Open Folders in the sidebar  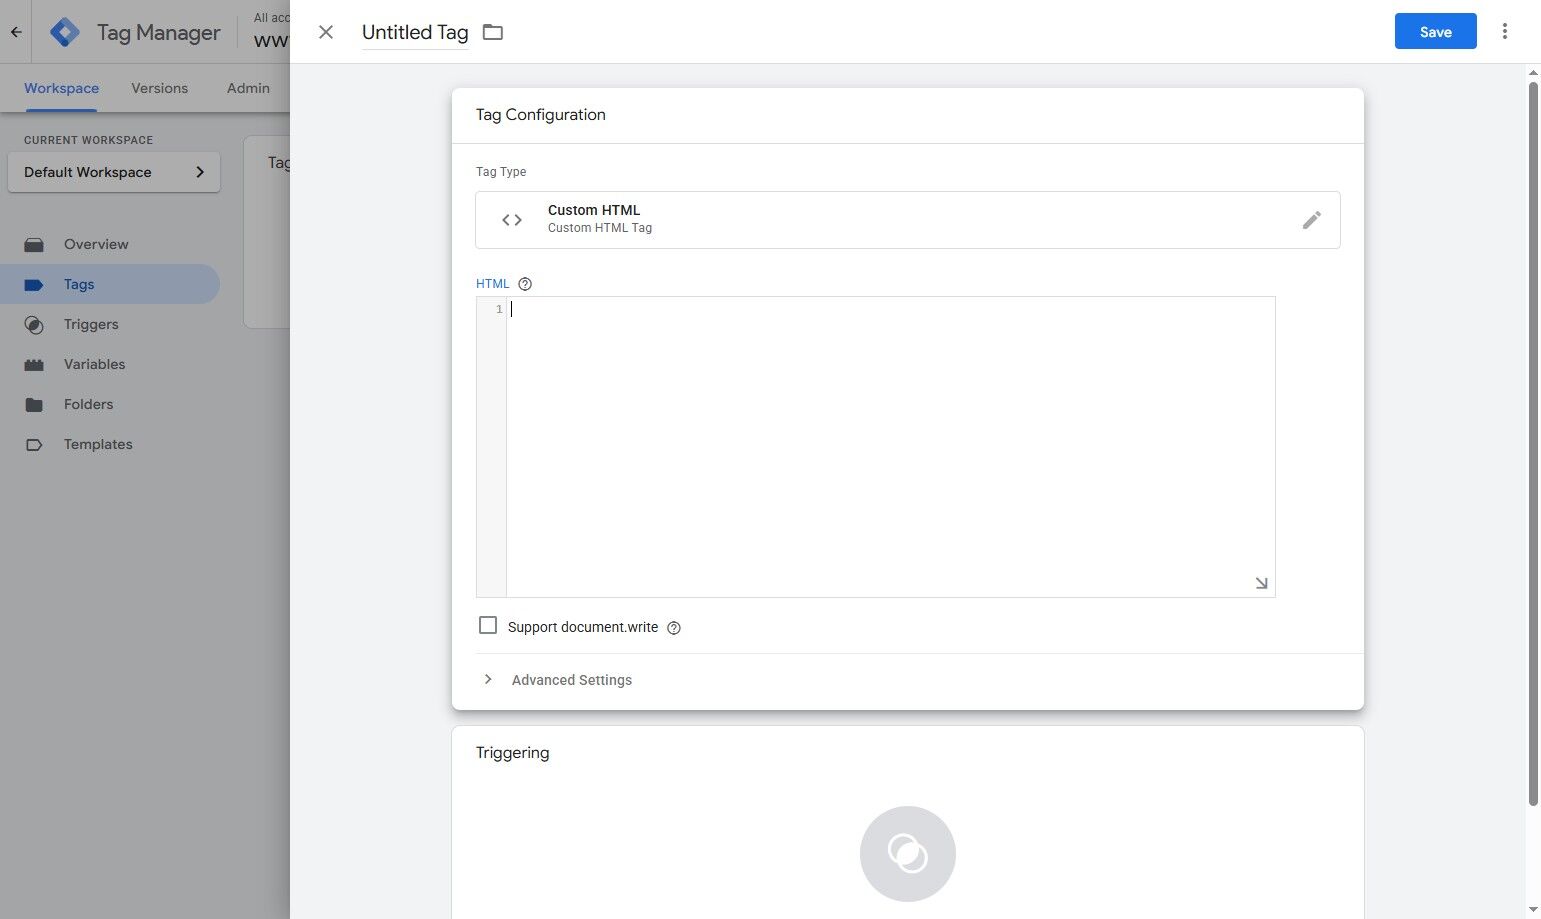tap(110, 404)
